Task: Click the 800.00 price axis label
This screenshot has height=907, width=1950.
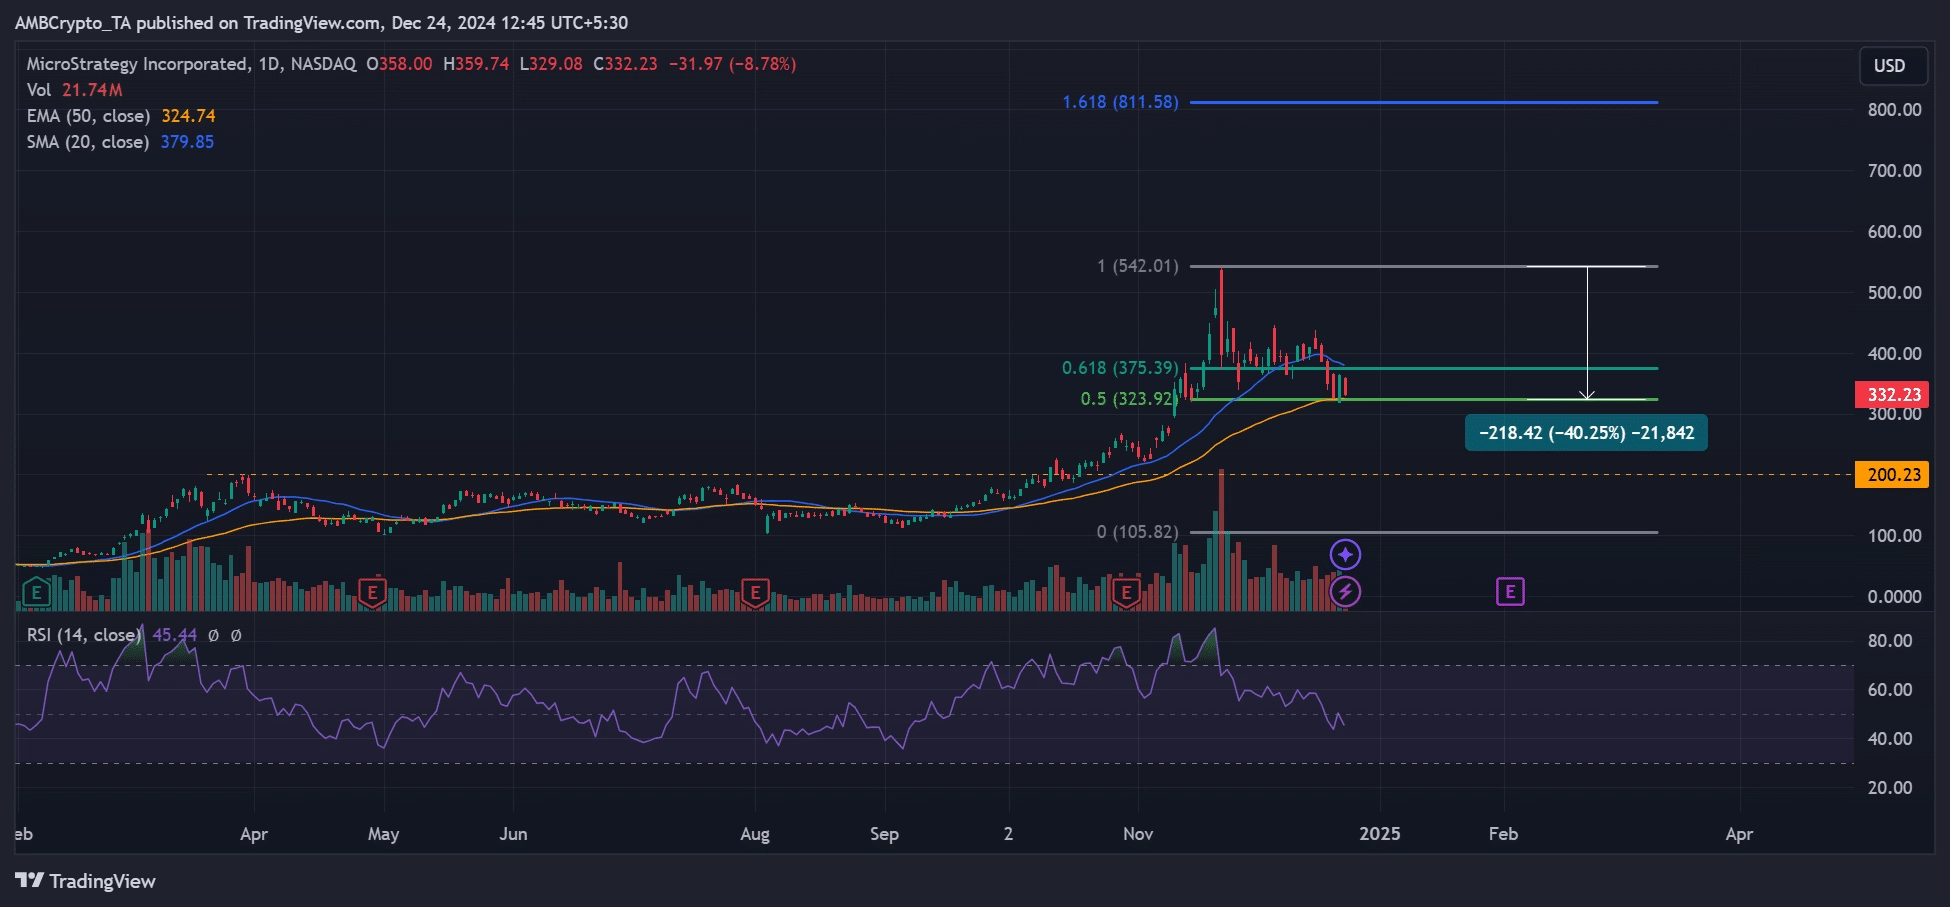Action: (x=1894, y=110)
